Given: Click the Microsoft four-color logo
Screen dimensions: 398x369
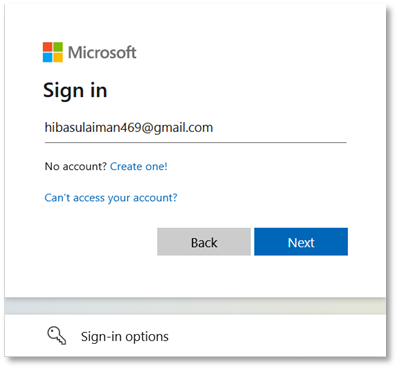Looking at the screenshot, I should coord(53,52).
